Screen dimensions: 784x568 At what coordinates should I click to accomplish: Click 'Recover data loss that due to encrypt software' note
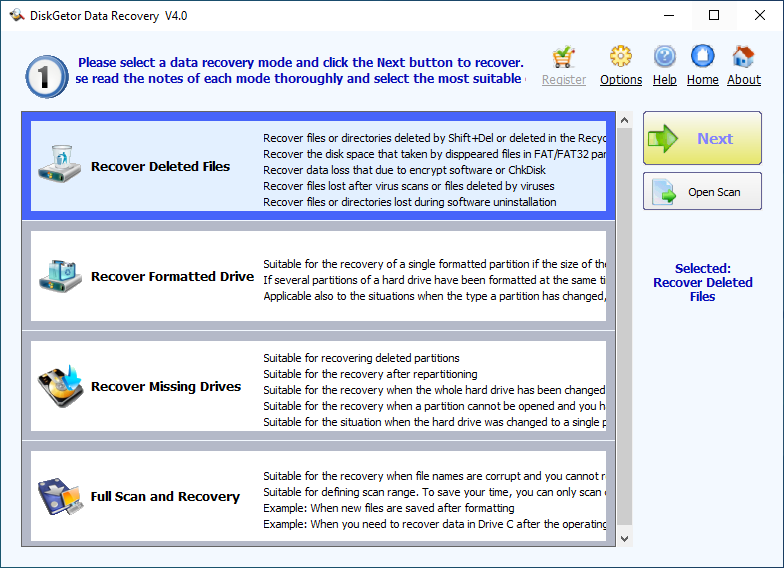(x=404, y=170)
